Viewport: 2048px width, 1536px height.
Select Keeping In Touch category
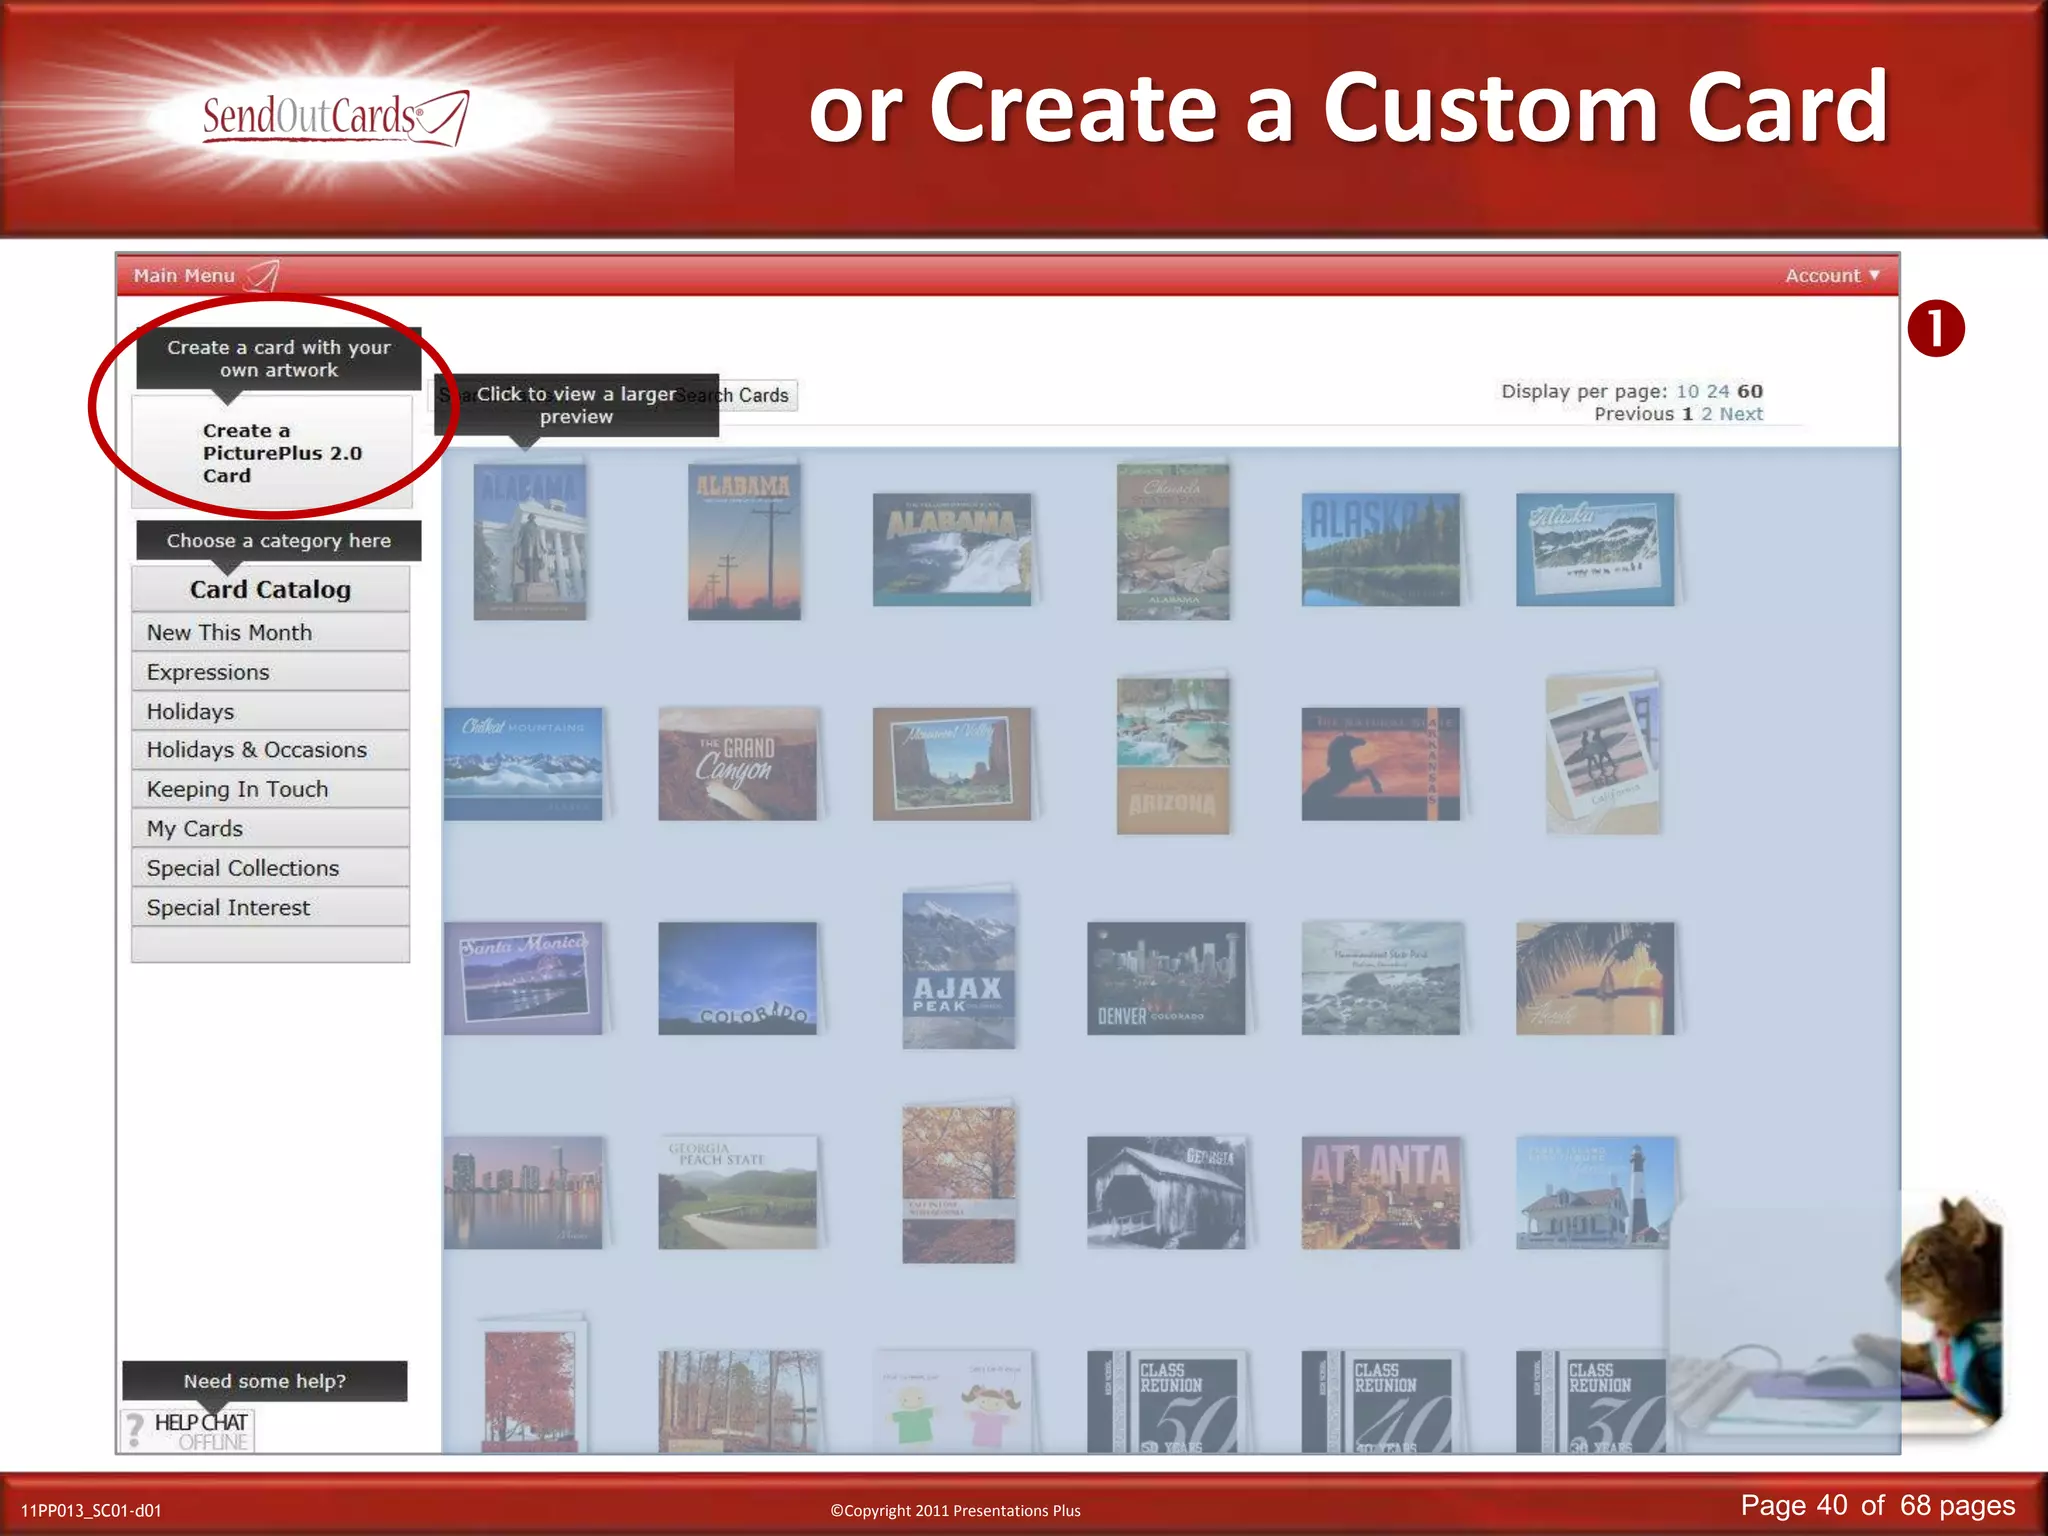click(x=271, y=789)
